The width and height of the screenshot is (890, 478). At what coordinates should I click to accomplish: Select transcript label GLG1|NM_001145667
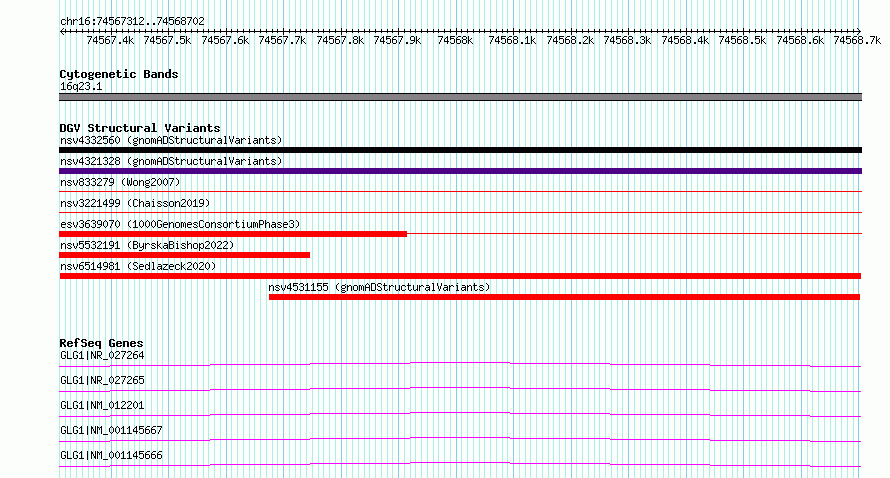pos(111,430)
